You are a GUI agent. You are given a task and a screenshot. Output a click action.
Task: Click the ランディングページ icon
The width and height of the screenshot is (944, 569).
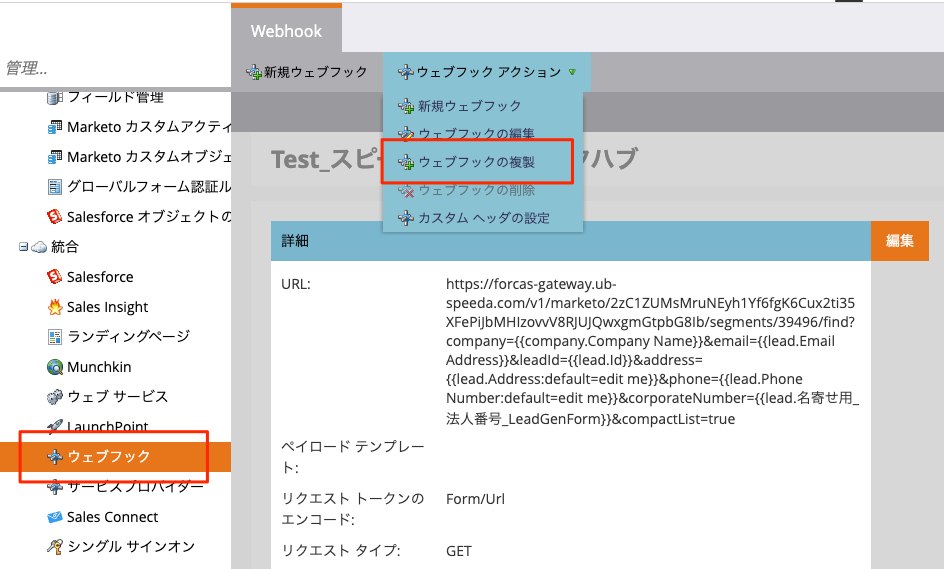click(56, 337)
